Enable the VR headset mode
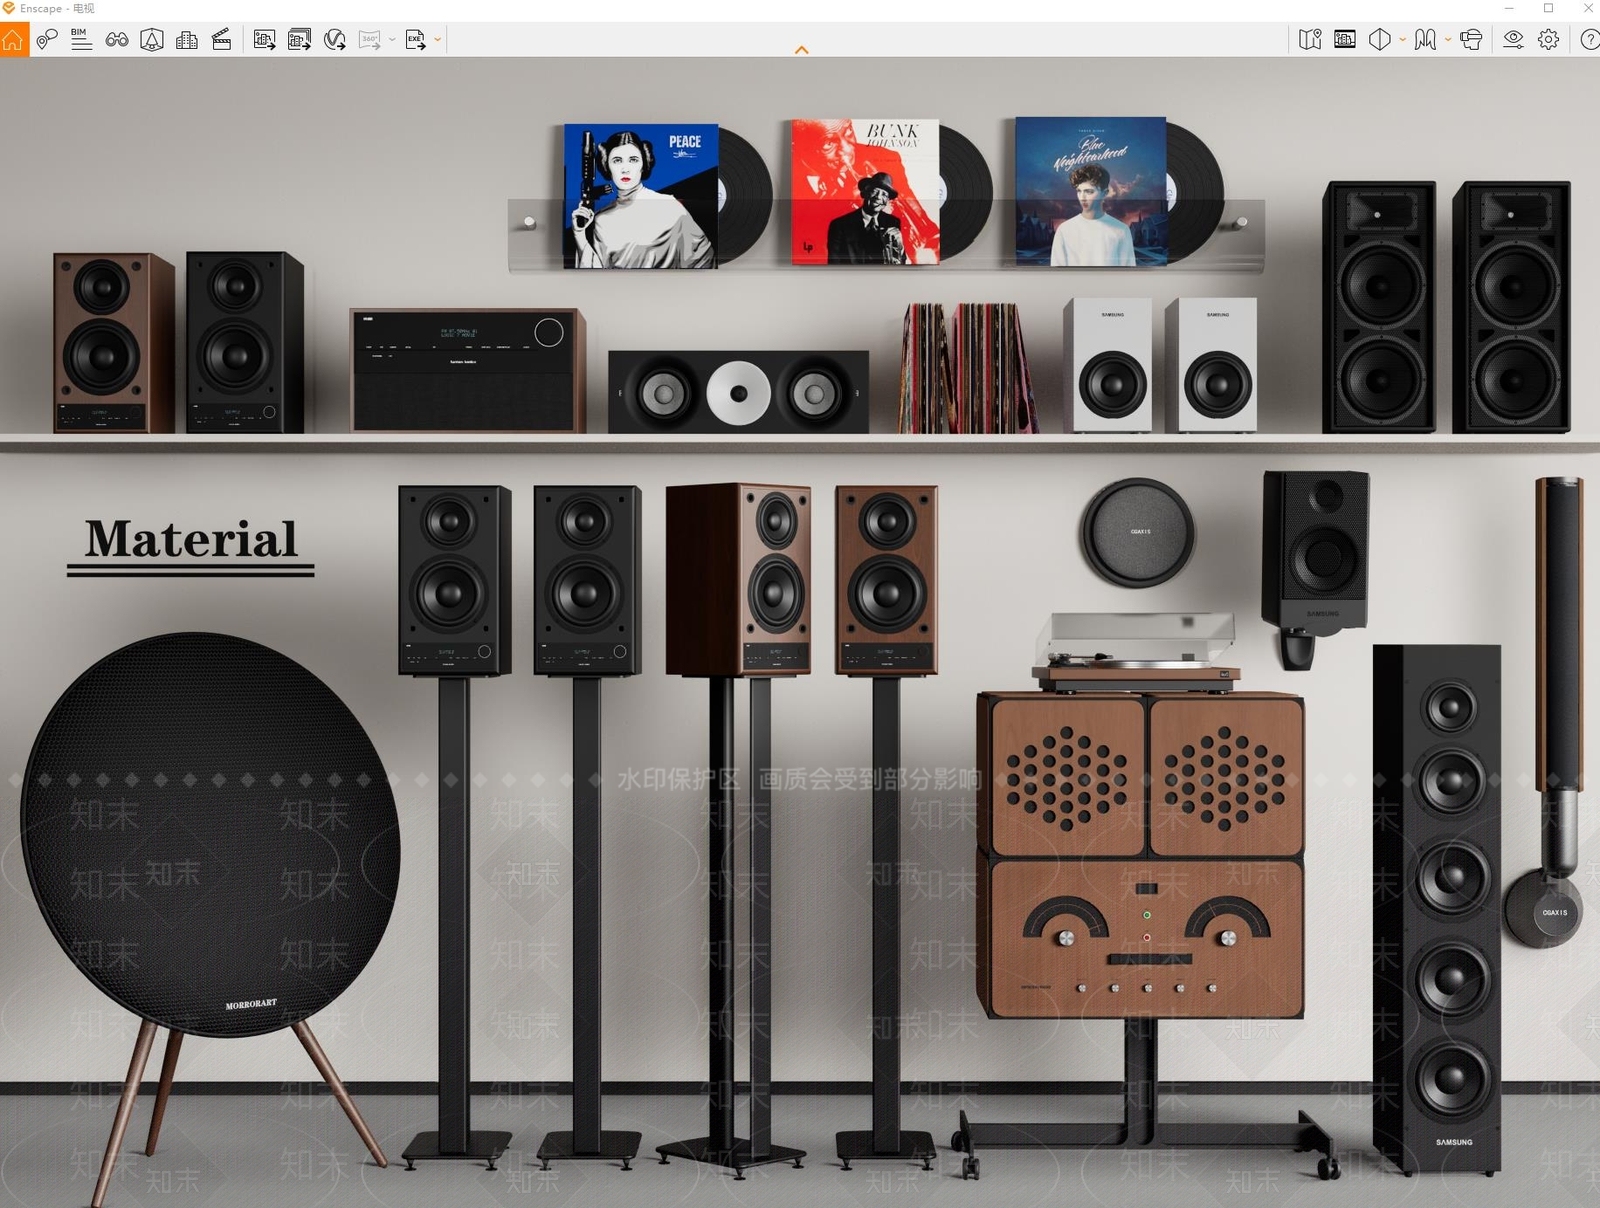 click(x=1471, y=40)
